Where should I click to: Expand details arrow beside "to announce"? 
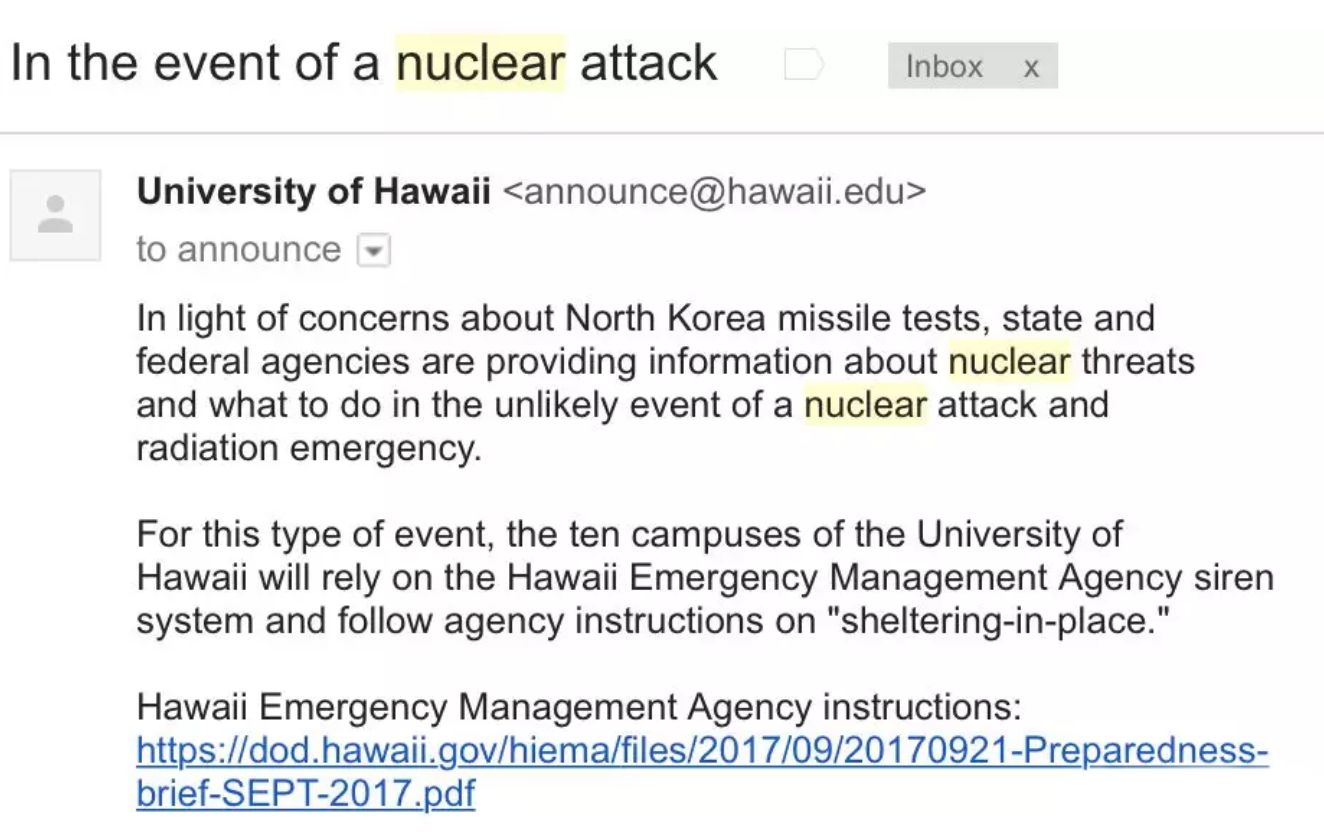[374, 250]
